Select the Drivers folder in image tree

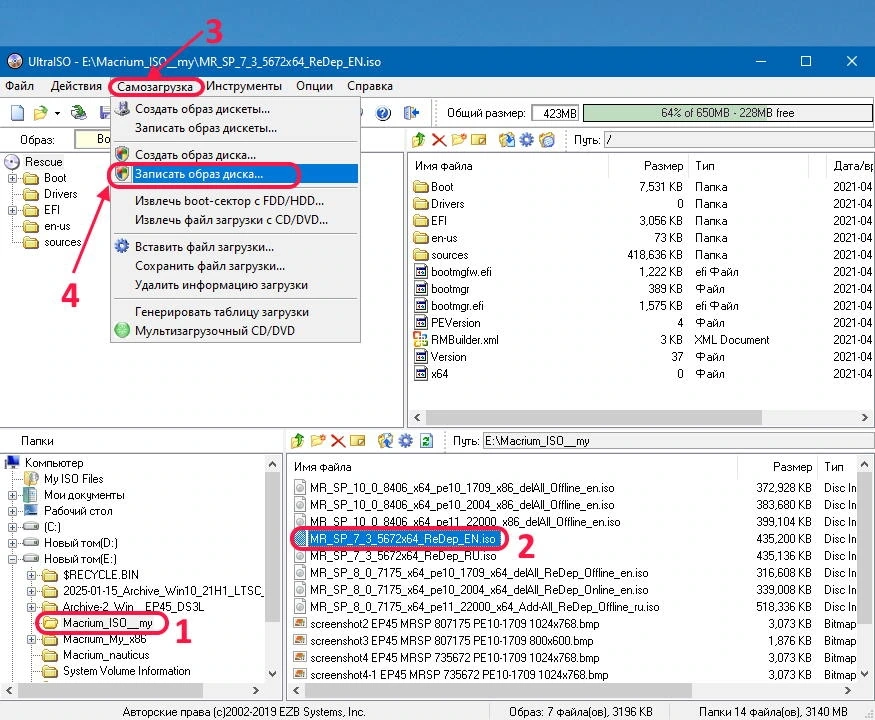pos(60,194)
